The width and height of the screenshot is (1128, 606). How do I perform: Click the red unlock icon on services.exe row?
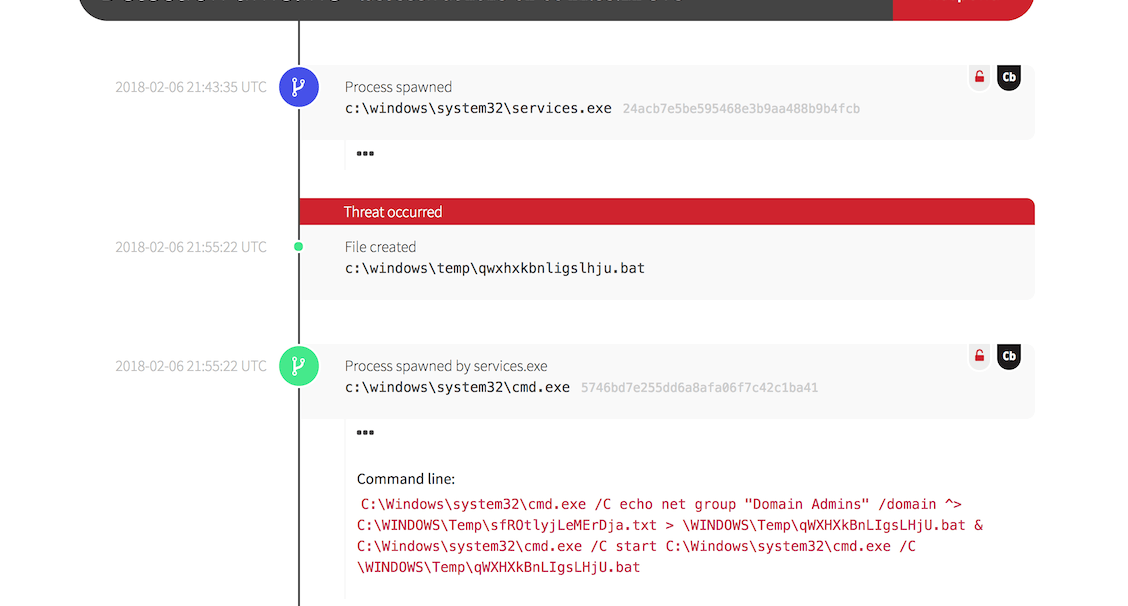[x=979, y=77]
